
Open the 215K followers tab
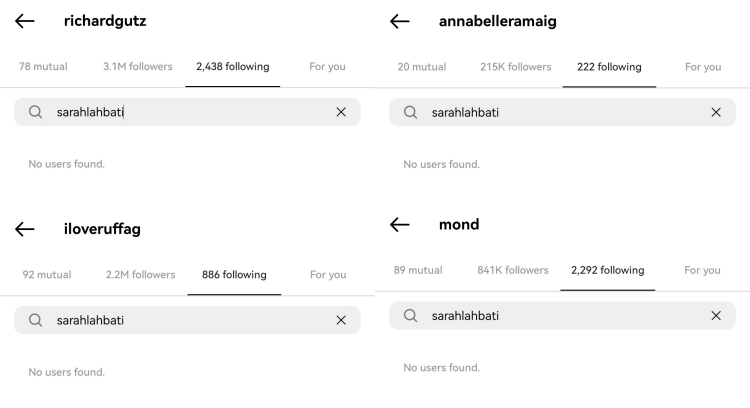pos(516,67)
